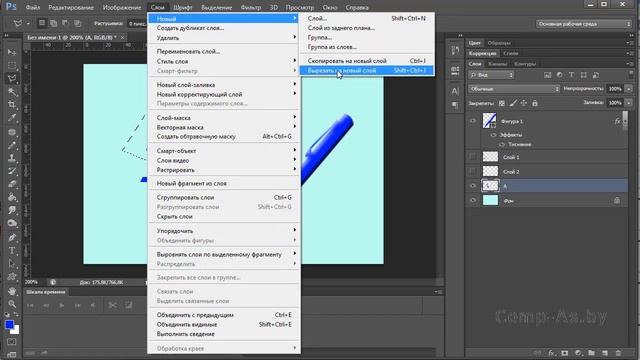Image resolution: width=640 pixels, height=360 pixels.
Task: Toggle visibility of Тиснение effect
Action: (x=502, y=144)
